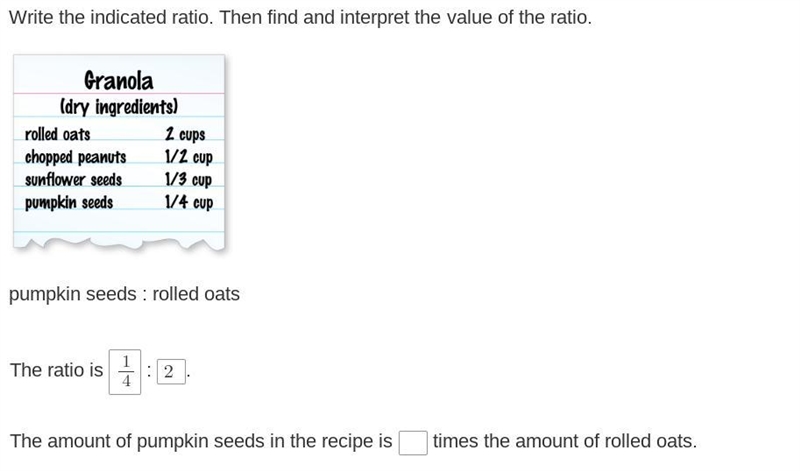The image size is (800, 471).
Task: Click the "1/4 cup" amount
Action: tap(188, 202)
